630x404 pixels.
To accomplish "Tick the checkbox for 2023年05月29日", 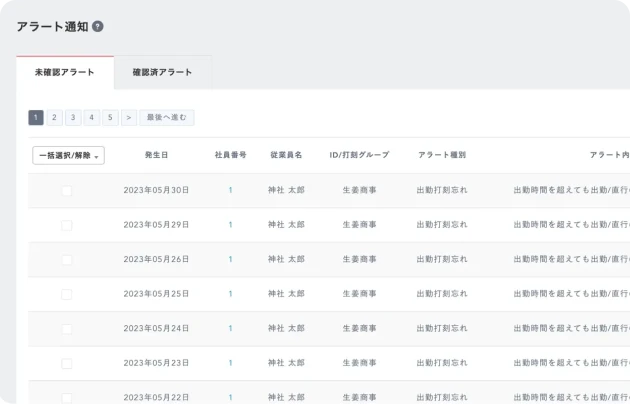I will coord(66,225).
